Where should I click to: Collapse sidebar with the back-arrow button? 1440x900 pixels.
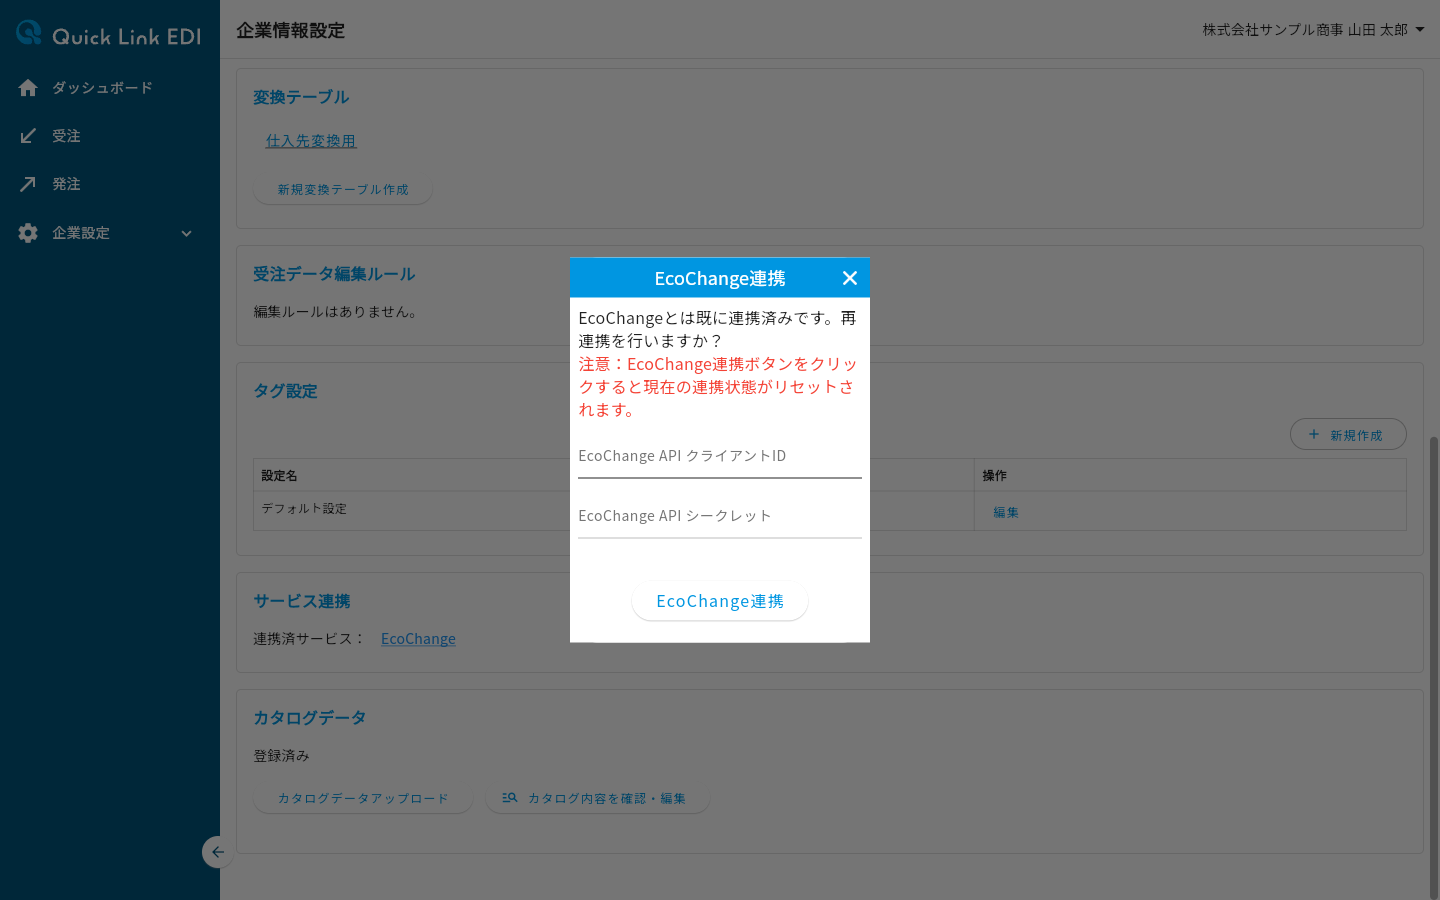pos(217,852)
